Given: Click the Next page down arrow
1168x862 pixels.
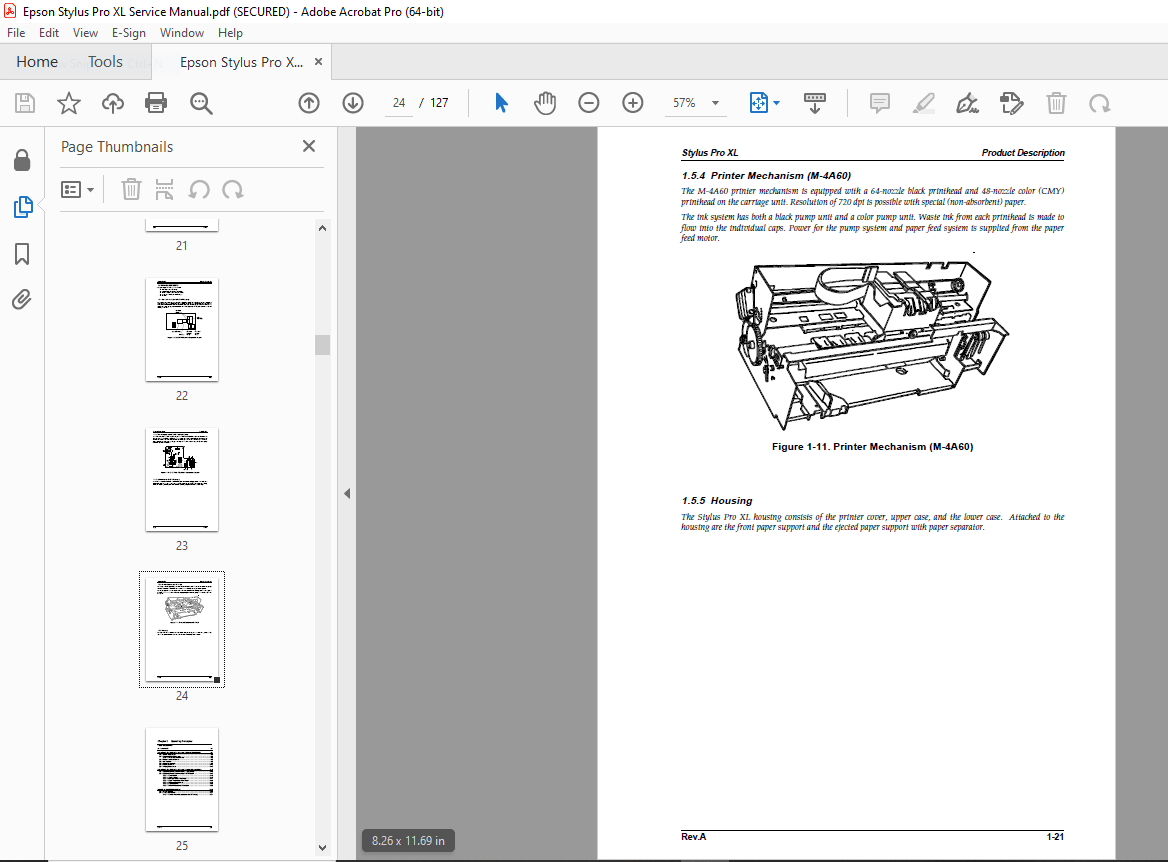Looking at the screenshot, I should (352, 102).
